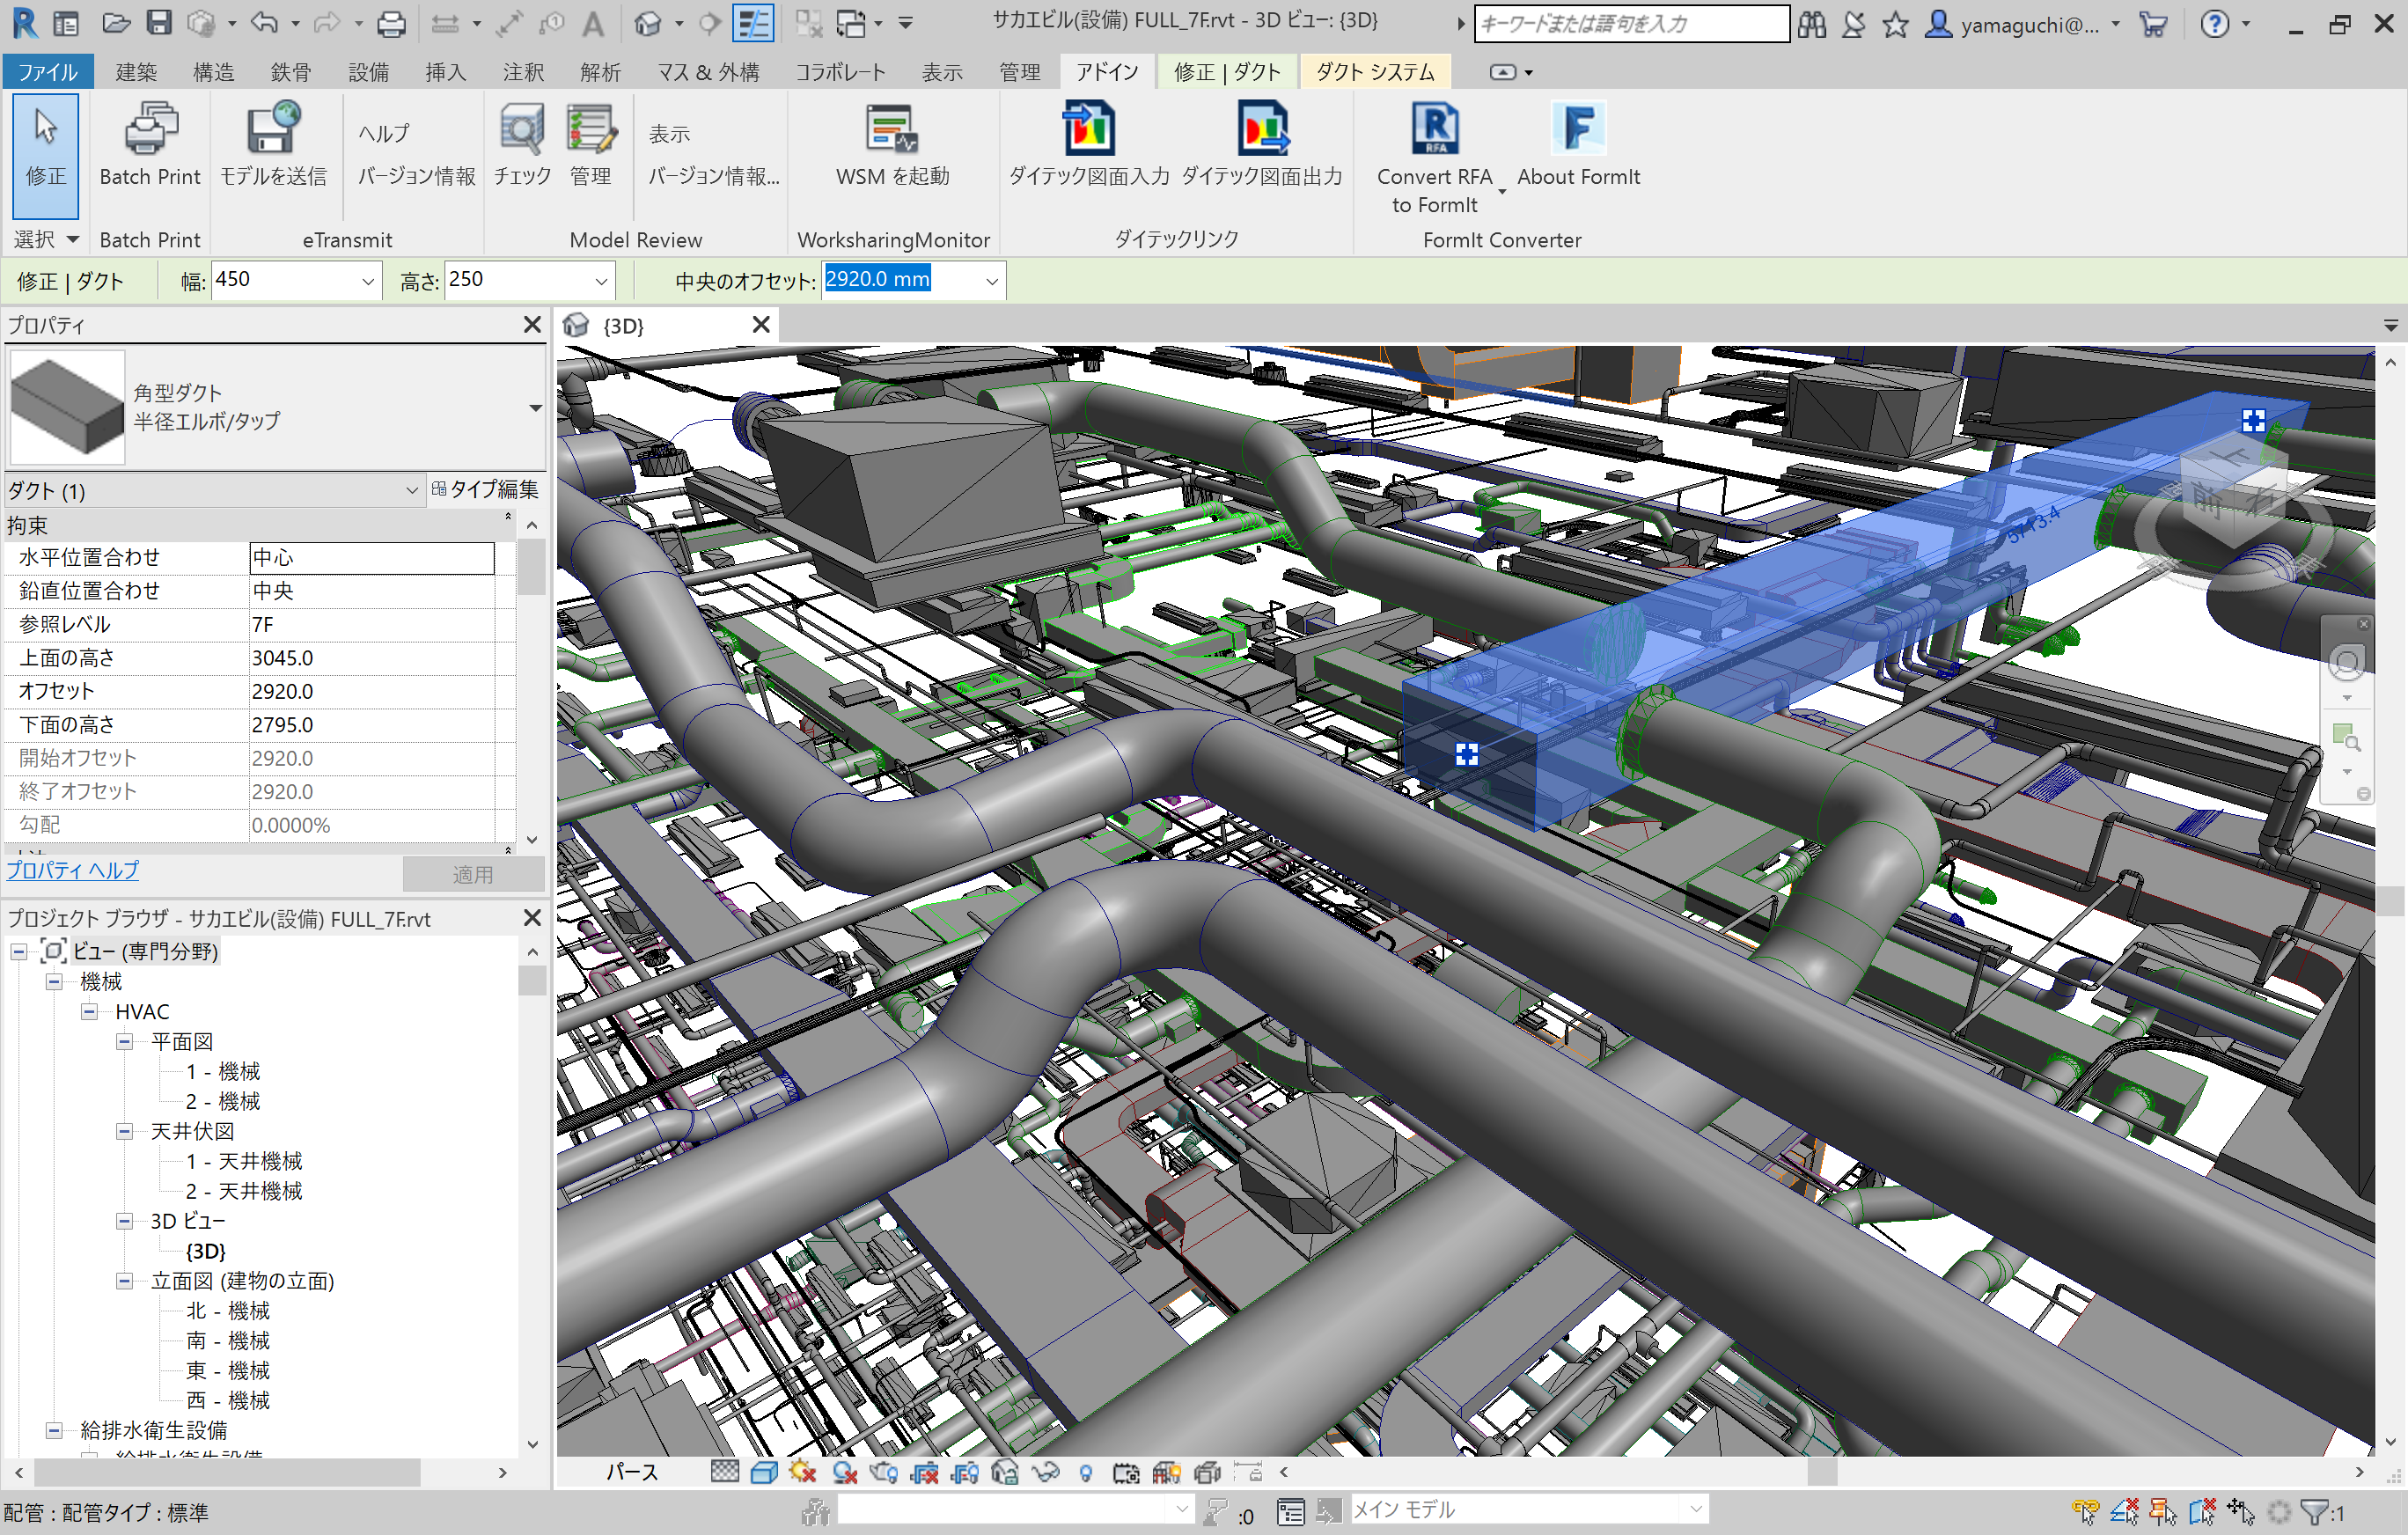
Task: Open duct type selector dropdown
Action: pyautogui.click(x=535, y=407)
